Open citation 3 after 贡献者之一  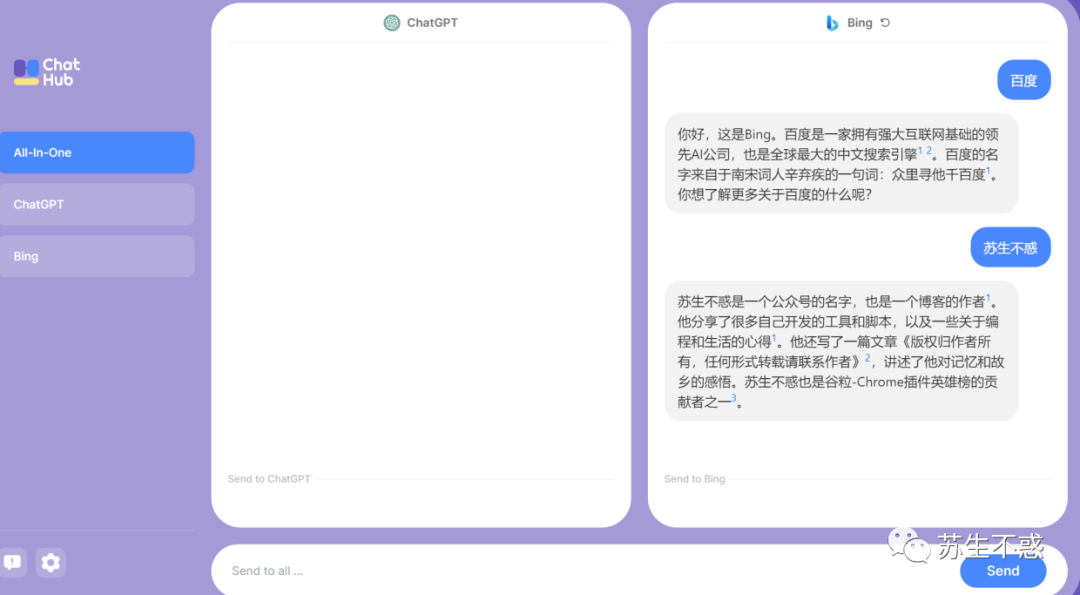pos(734,398)
